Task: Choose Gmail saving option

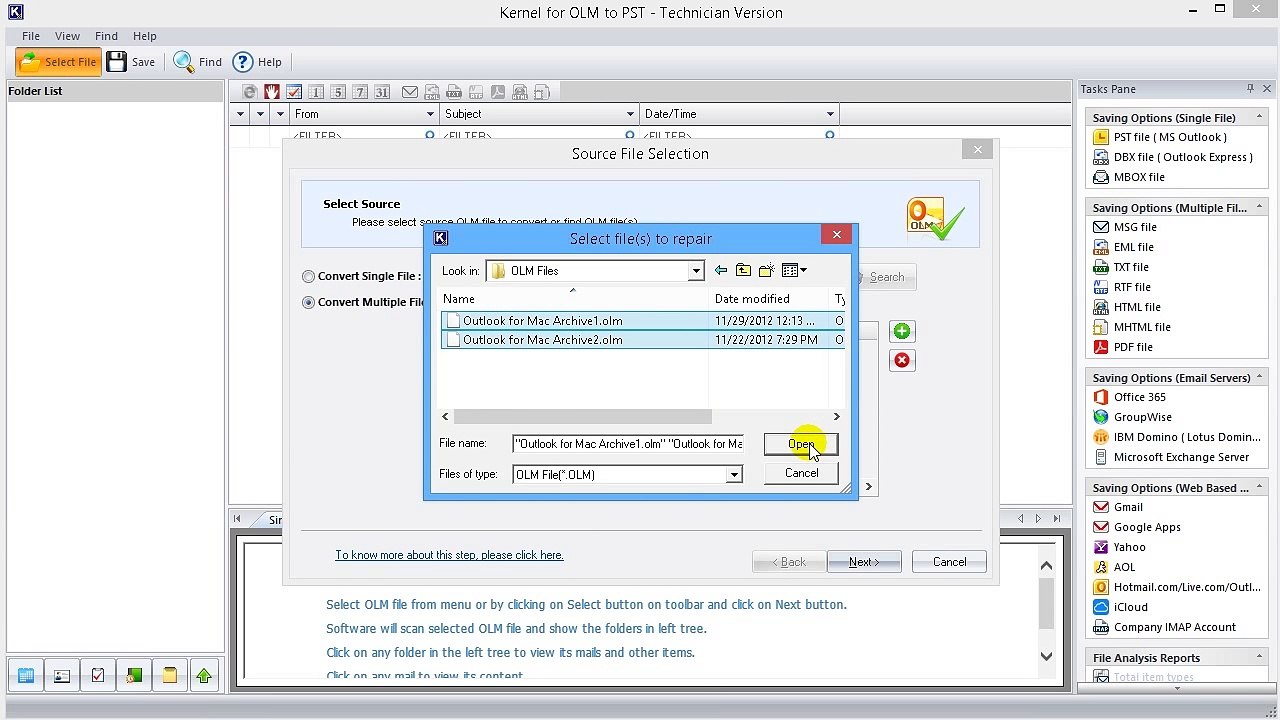Action: click(1118, 507)
